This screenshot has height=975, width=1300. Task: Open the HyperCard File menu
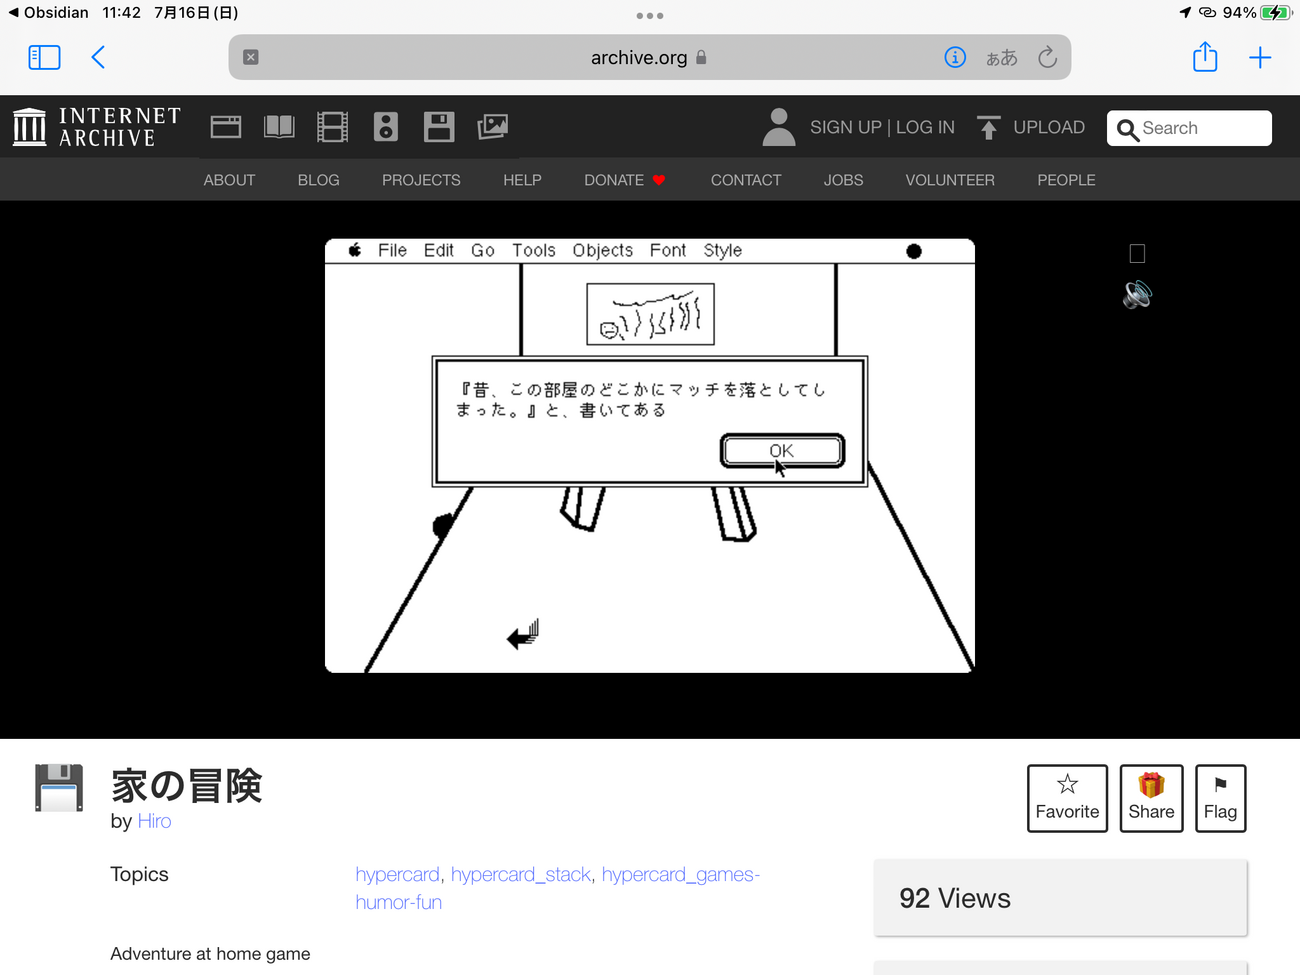(x=392, y=250)
